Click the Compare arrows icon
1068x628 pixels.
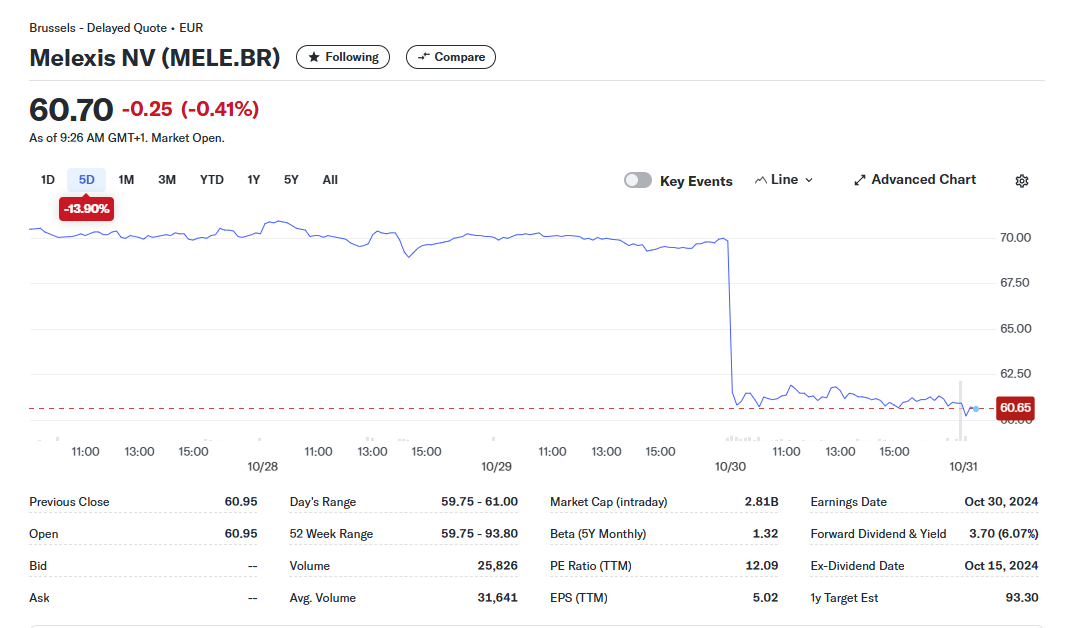pyautogui.click(x=423, y=57)
